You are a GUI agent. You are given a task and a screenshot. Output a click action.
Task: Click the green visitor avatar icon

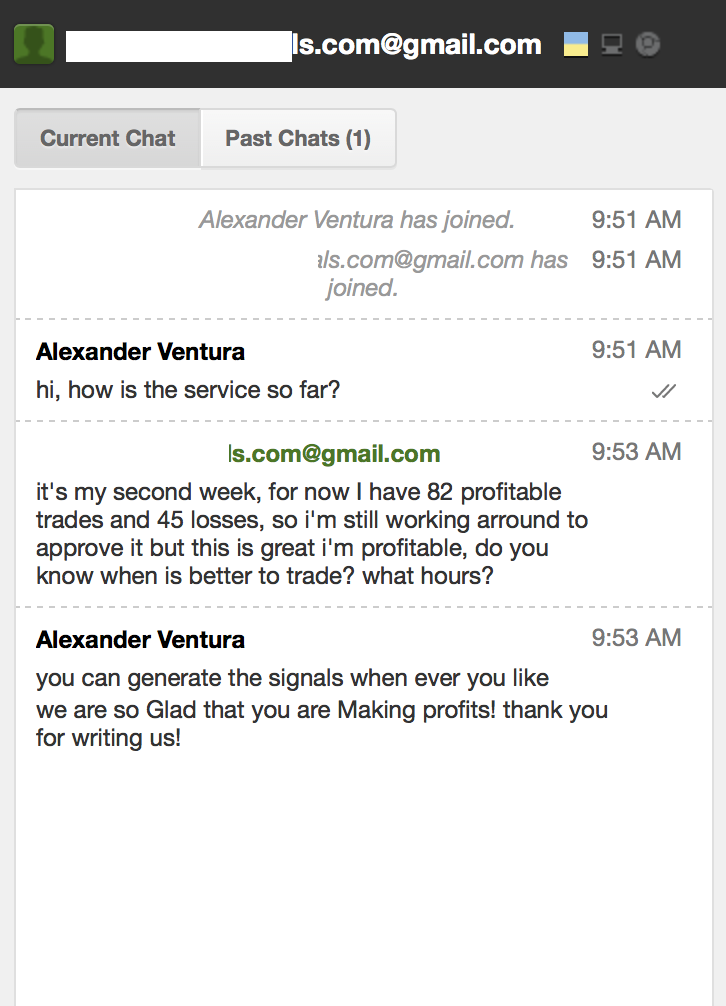tap(34, 44)
